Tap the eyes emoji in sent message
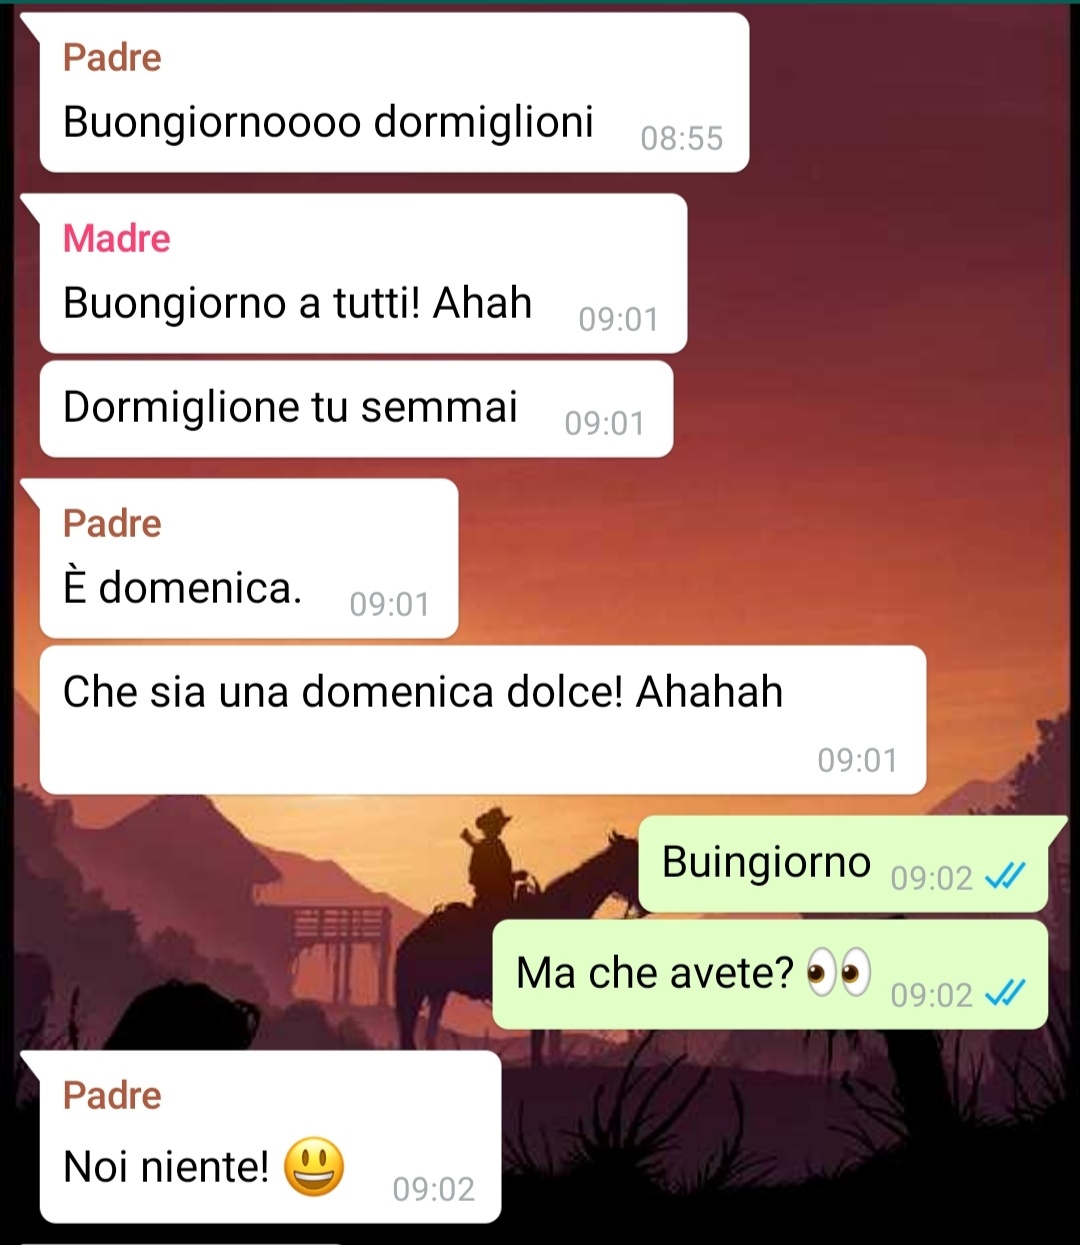This screenshot has height=1245, width=1080. coord(839,973)
